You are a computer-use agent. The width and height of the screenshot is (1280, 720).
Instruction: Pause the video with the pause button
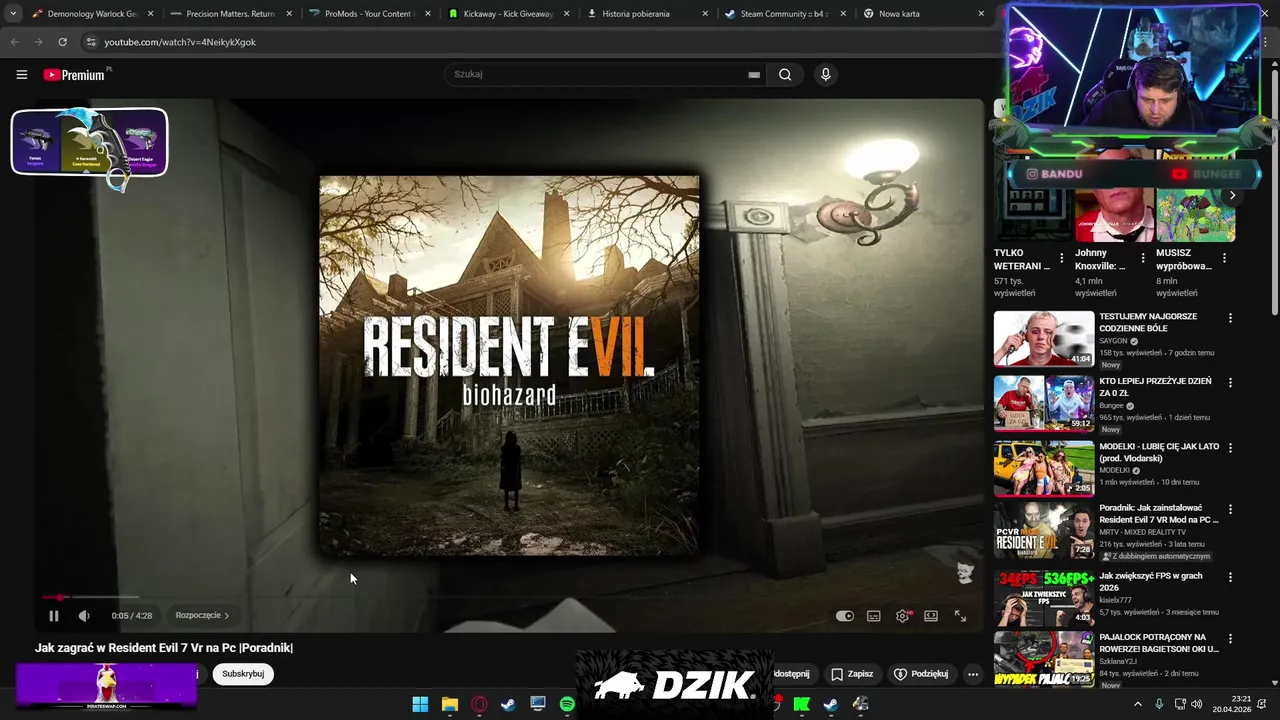[54, 616]
